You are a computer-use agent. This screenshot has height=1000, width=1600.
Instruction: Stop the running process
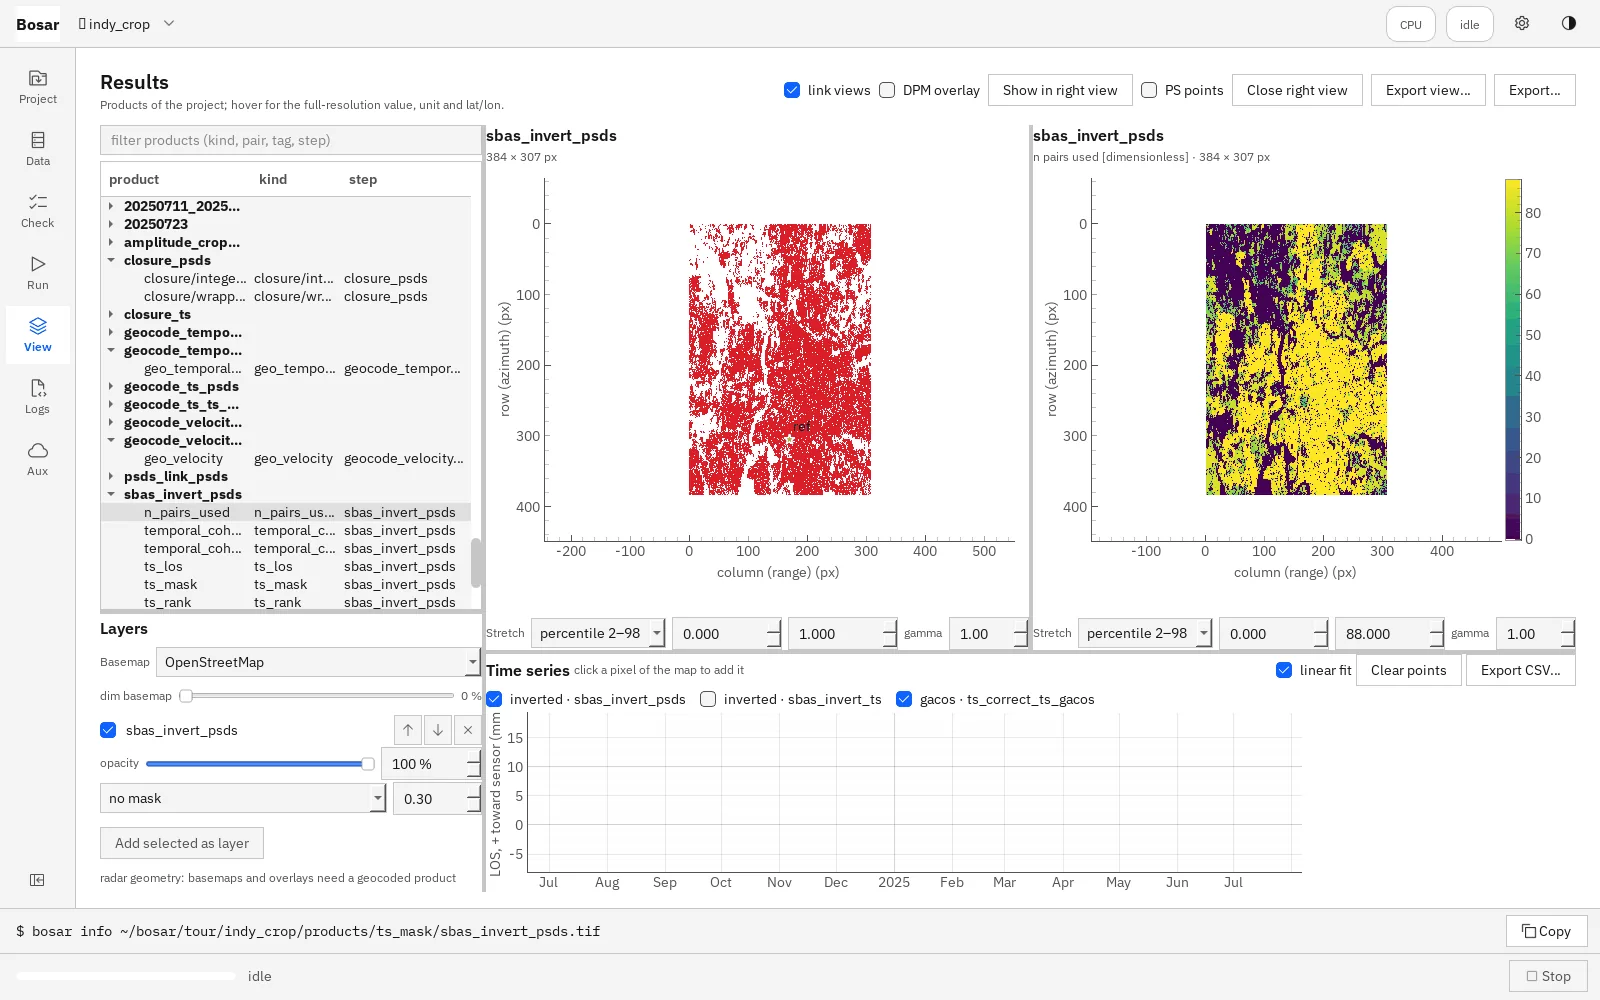1548,976
